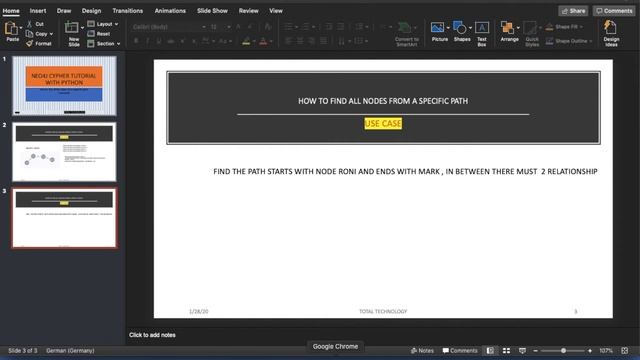Screen dimensions: 640x360
Task: Click the Share button
Action: pos(573,11)
